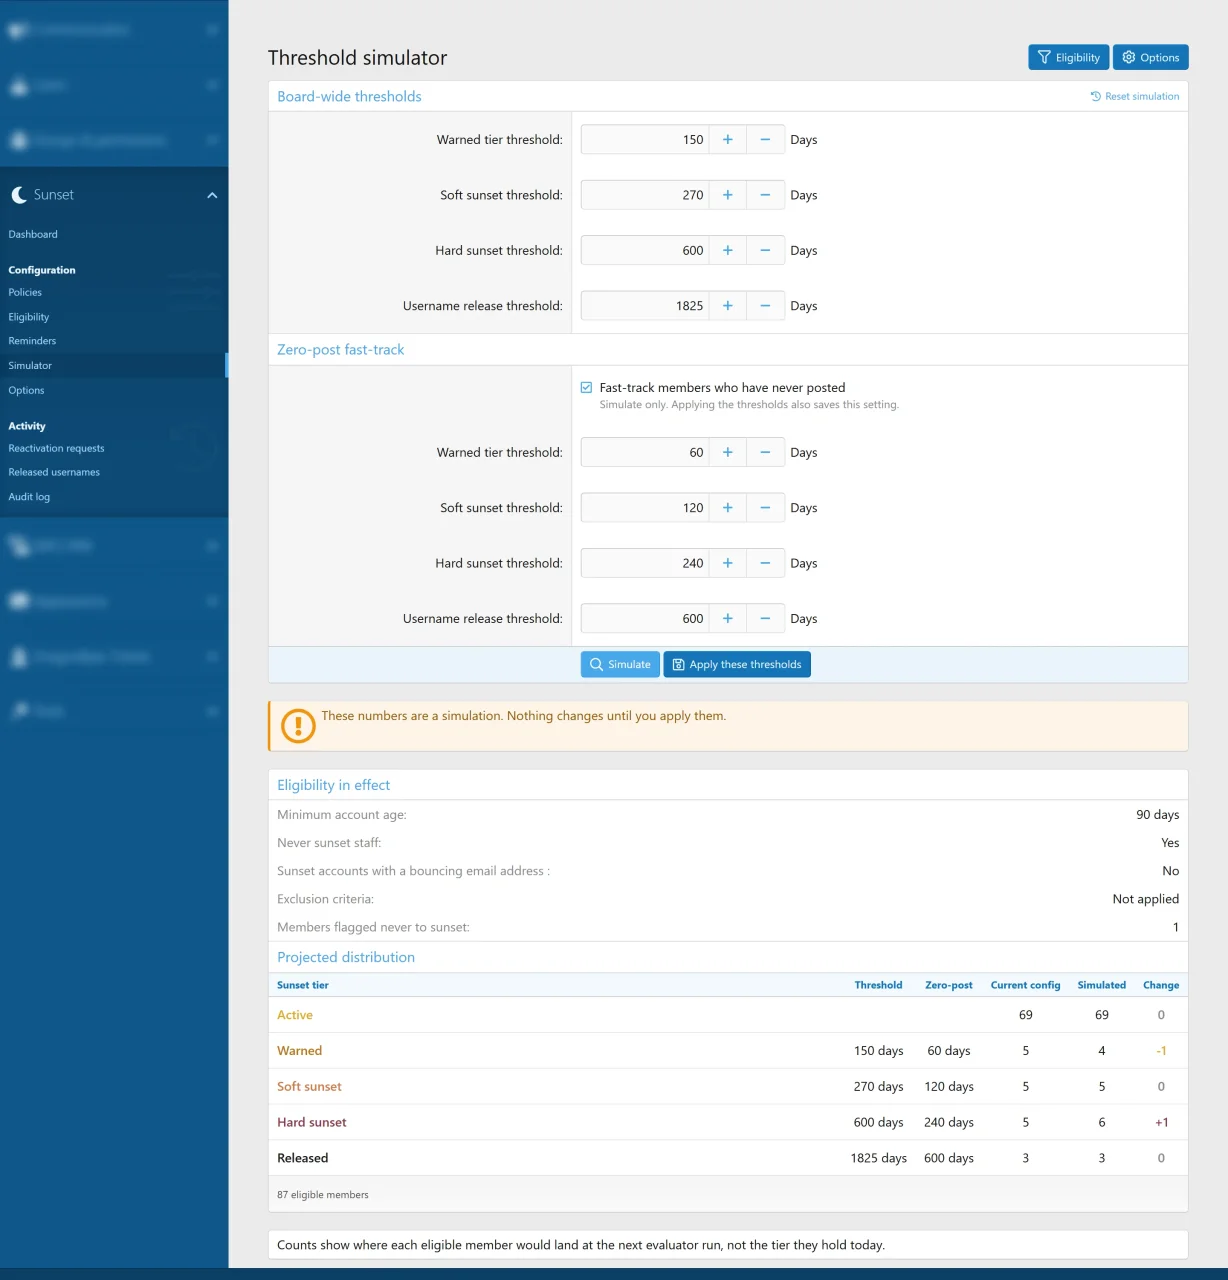The height and width of the screenshot is (1280, 1228).
Task: Open the Eligibility filter button at top
Action: pos(1068,57)
